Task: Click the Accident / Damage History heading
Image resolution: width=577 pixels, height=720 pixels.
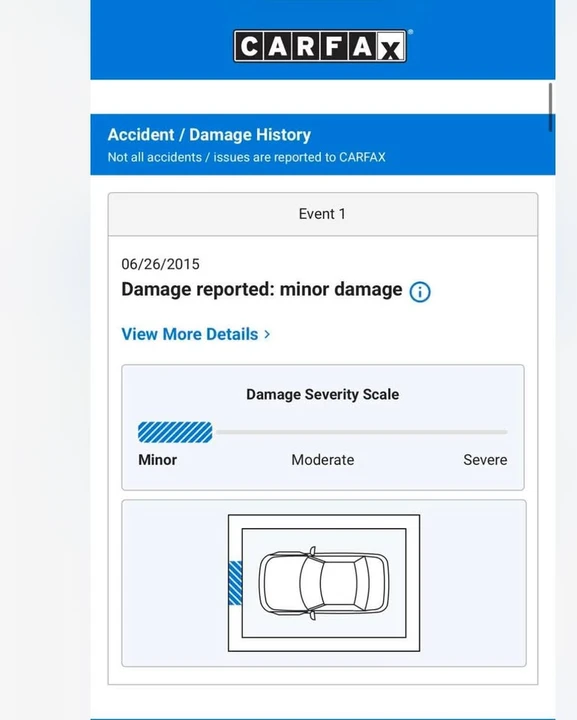Action: point(209,135)
